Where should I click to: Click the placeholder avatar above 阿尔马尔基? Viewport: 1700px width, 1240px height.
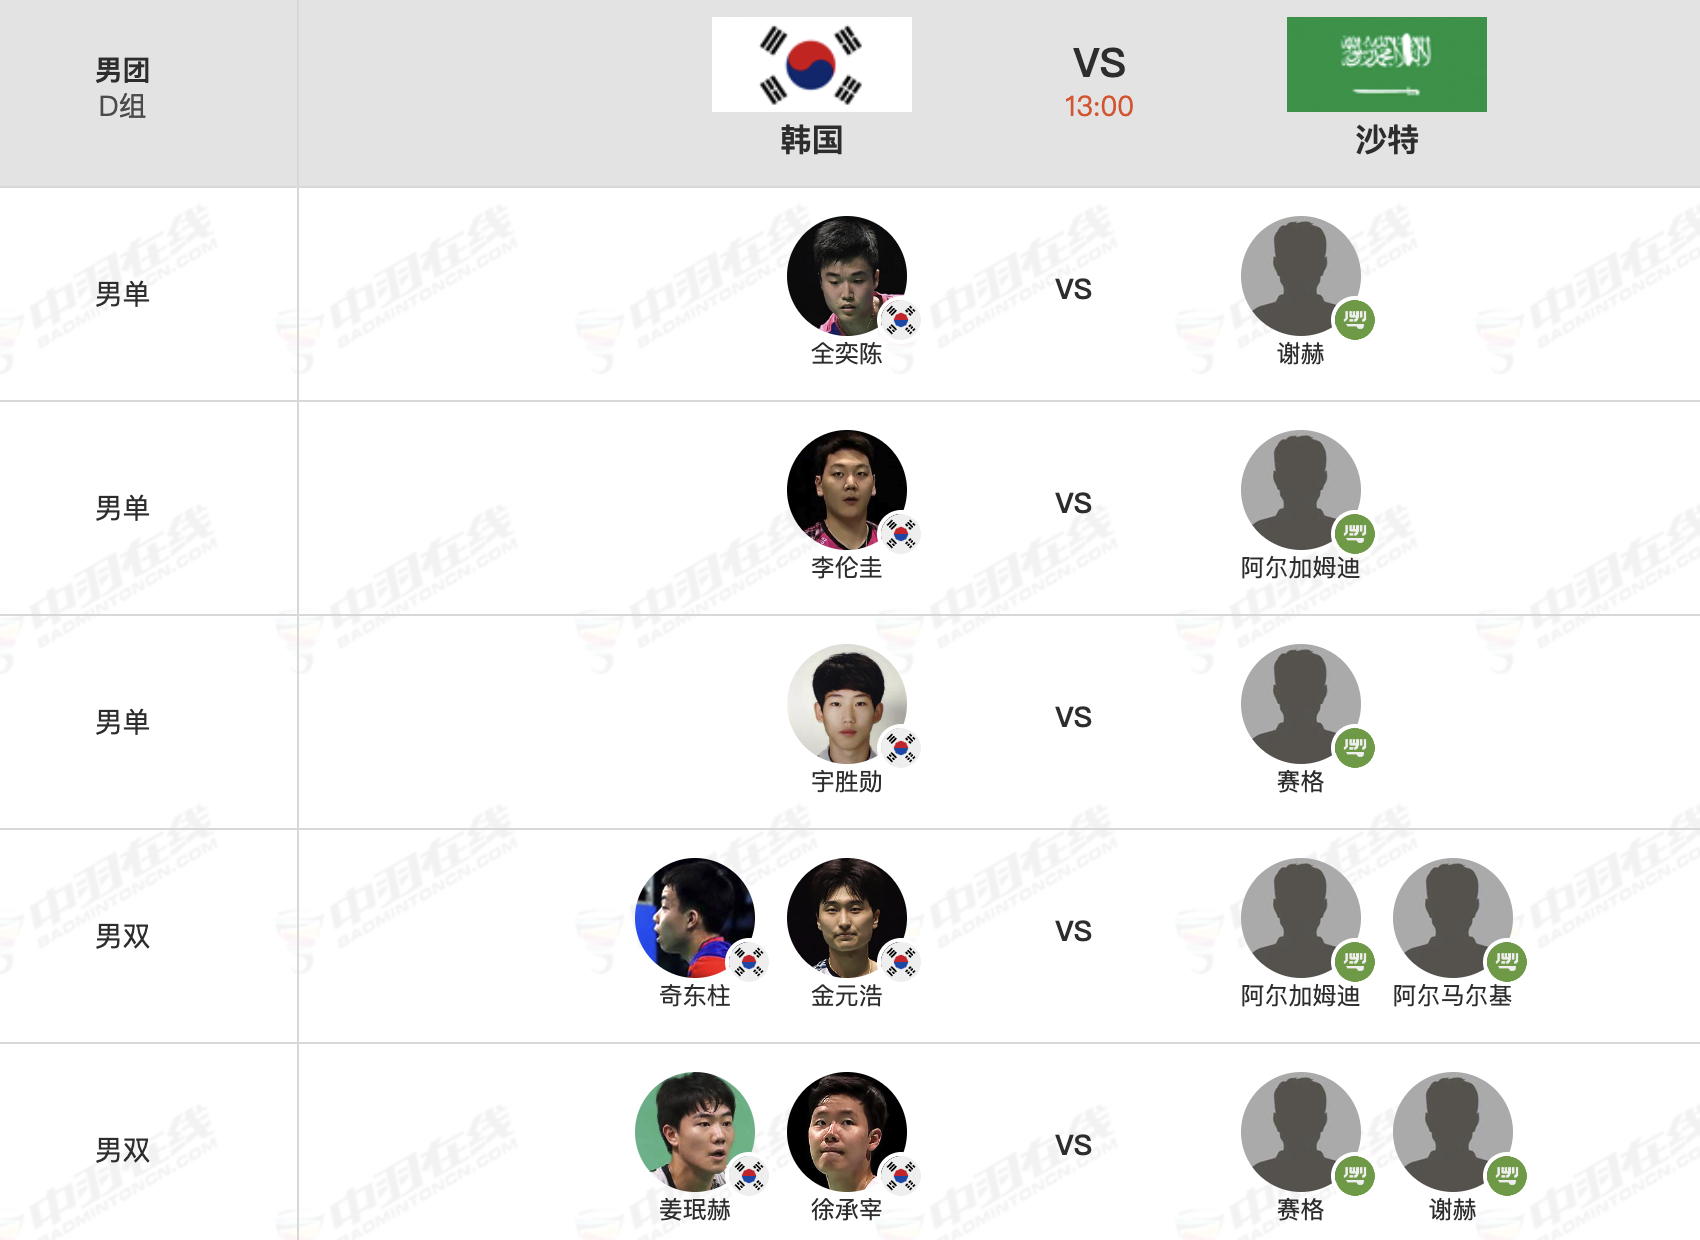tap(1453, 918)
